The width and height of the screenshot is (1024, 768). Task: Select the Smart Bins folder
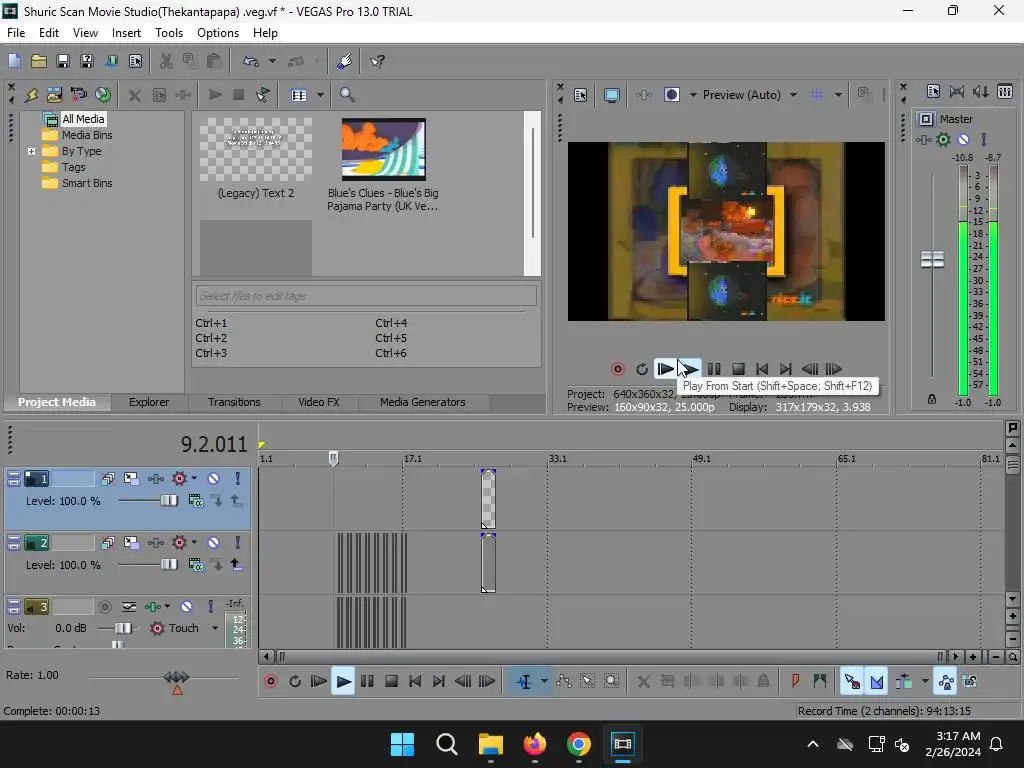(x=87, y=184)
